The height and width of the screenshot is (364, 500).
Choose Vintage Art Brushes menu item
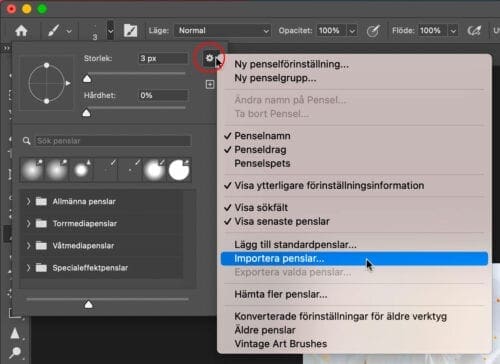coord(354,344)
